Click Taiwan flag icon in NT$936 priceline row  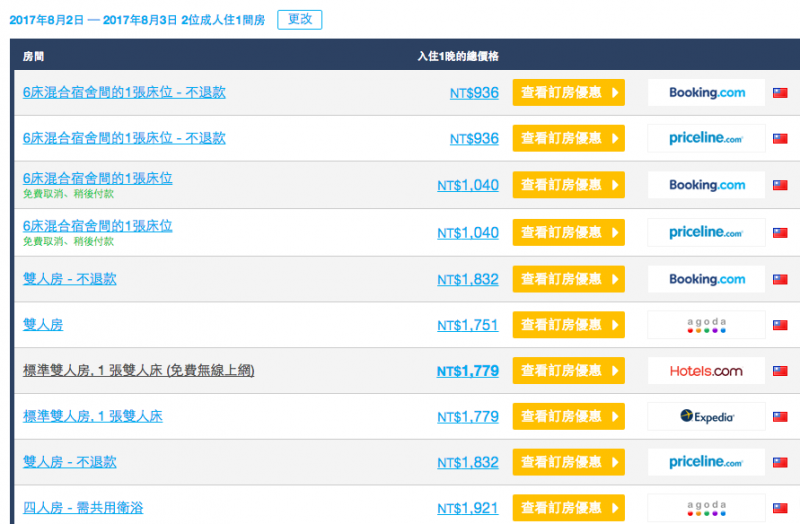click(x=780, y=139)
